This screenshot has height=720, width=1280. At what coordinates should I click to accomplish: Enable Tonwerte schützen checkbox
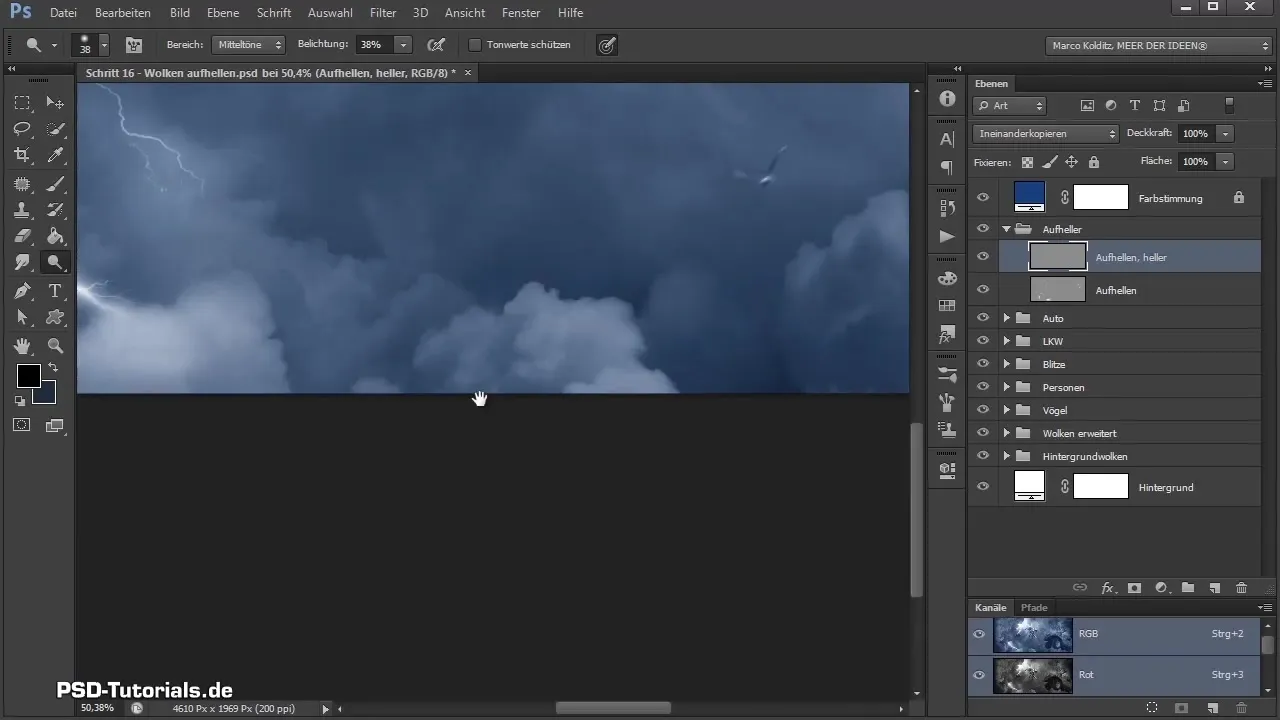point(475,45)
